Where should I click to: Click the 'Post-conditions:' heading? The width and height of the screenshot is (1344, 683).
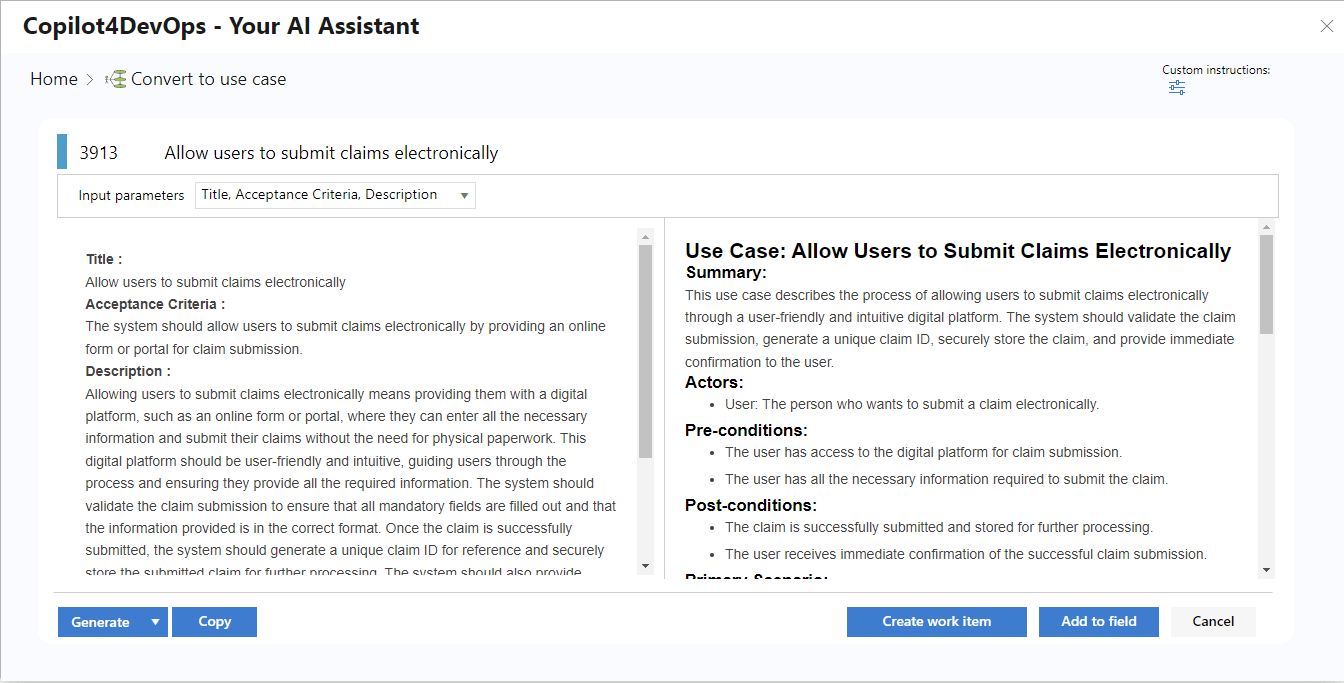(751, 505)
